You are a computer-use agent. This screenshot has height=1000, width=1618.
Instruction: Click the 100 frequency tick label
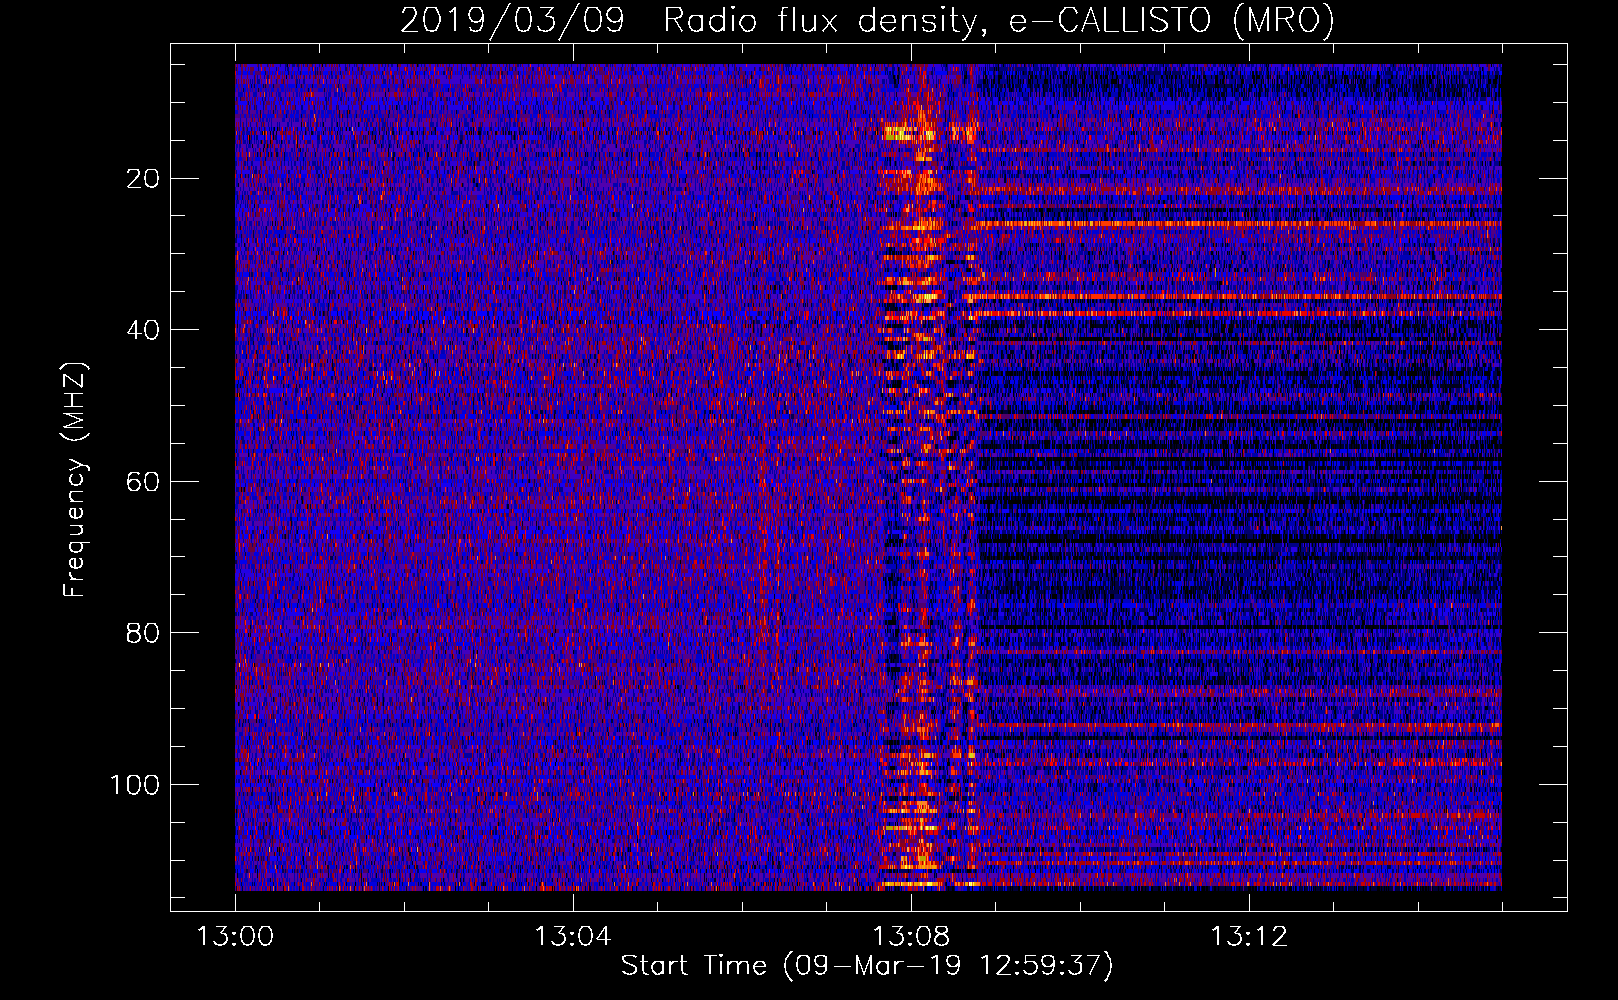(135, 785)
